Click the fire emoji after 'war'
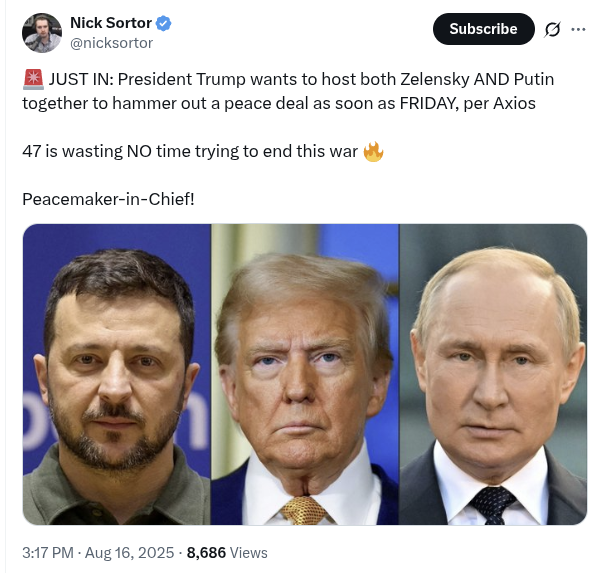The height and width of the screenshot is (573, 604). 373,151
